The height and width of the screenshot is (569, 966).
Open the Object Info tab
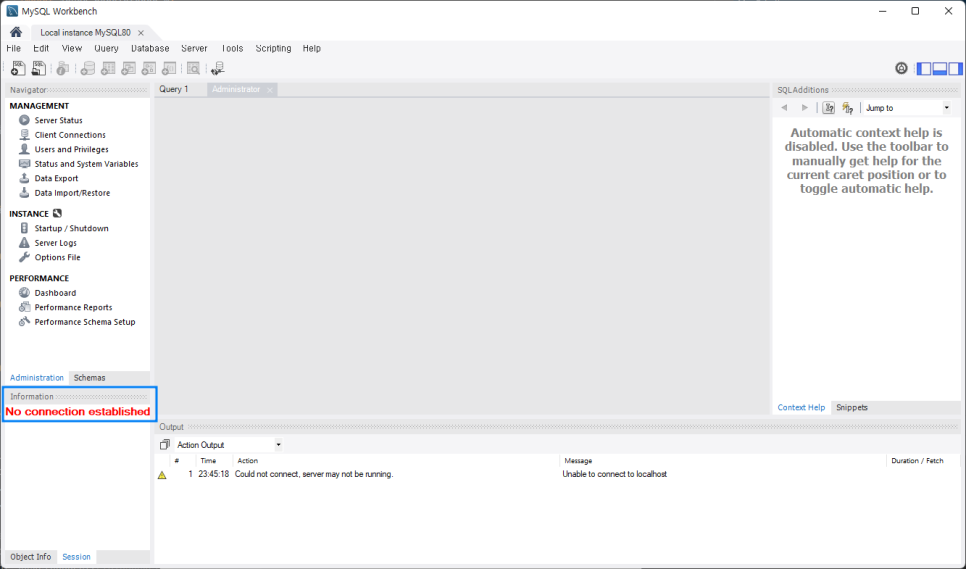point(31,557)
